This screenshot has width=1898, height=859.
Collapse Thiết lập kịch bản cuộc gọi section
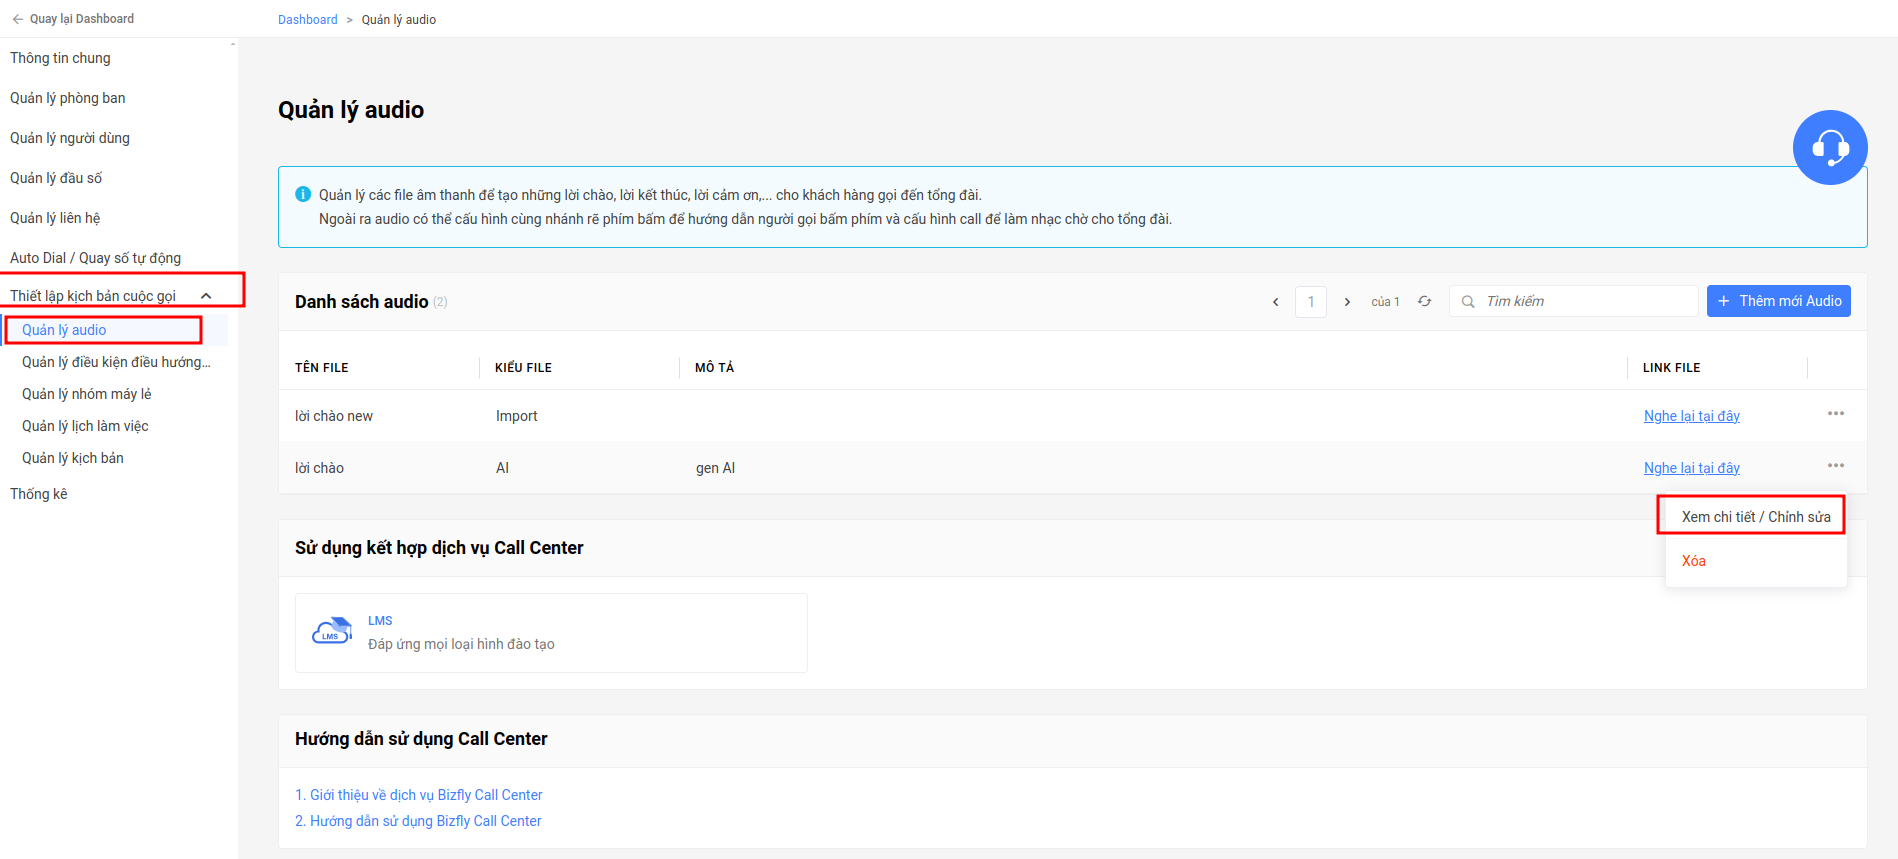(x=206, y=296)
